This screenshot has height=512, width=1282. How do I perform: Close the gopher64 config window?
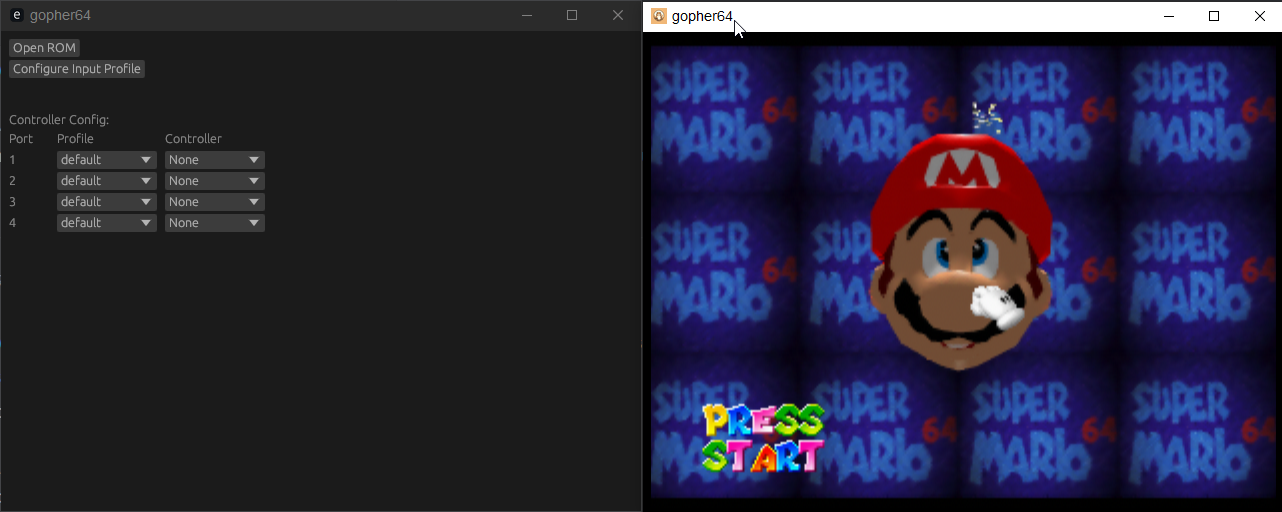pyautogui.click(x=618, y=15)
